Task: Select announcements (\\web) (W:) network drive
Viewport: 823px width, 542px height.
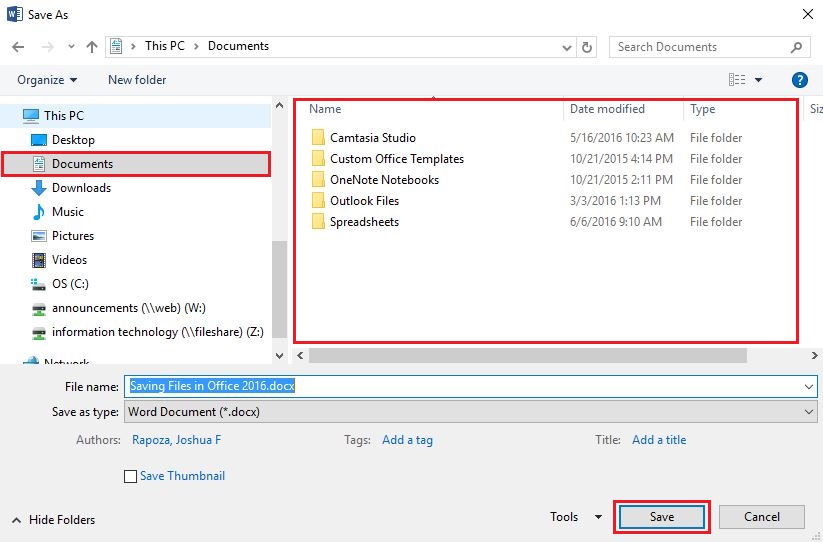Action: 135,308
